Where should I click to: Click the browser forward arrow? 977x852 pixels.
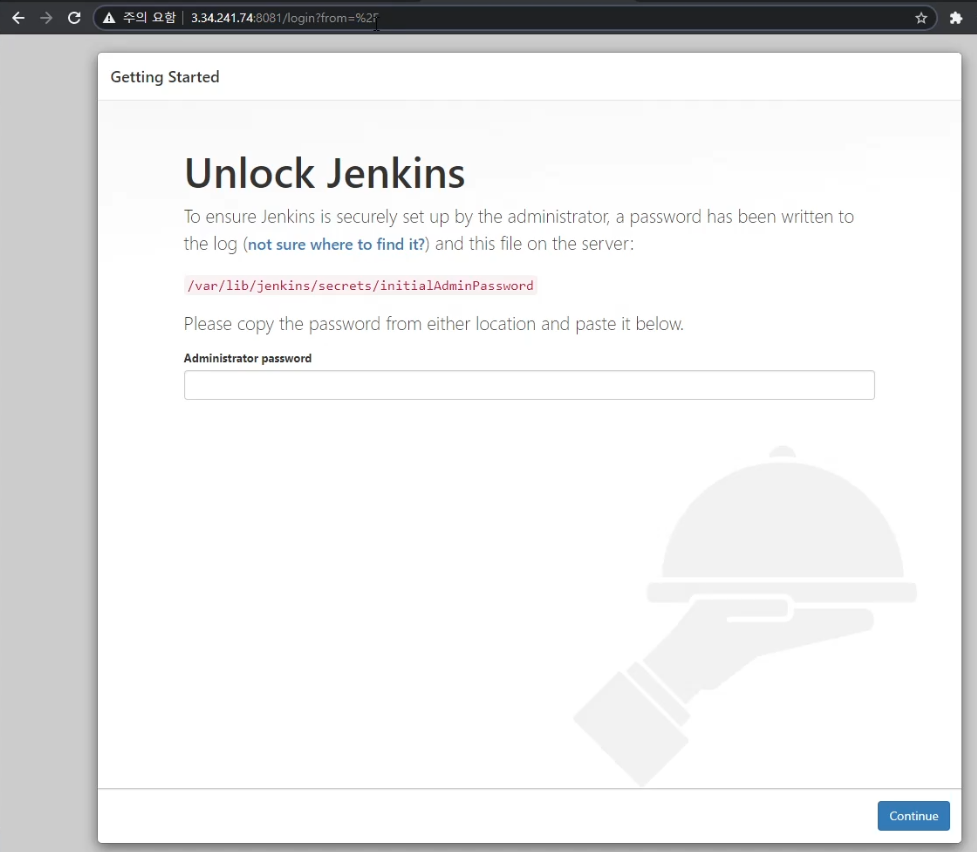[46, 18]
